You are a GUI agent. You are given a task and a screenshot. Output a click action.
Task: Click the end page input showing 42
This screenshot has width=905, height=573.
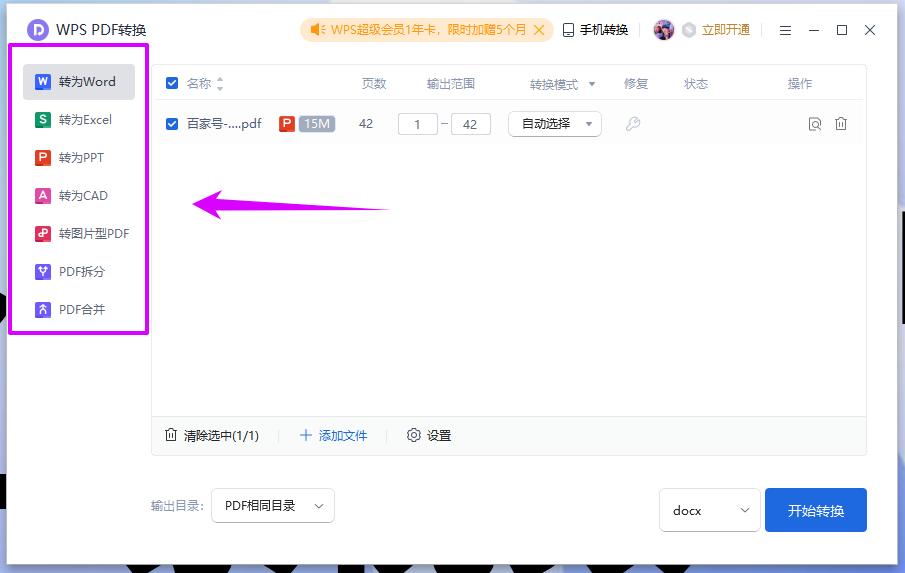tap(470, 124)
